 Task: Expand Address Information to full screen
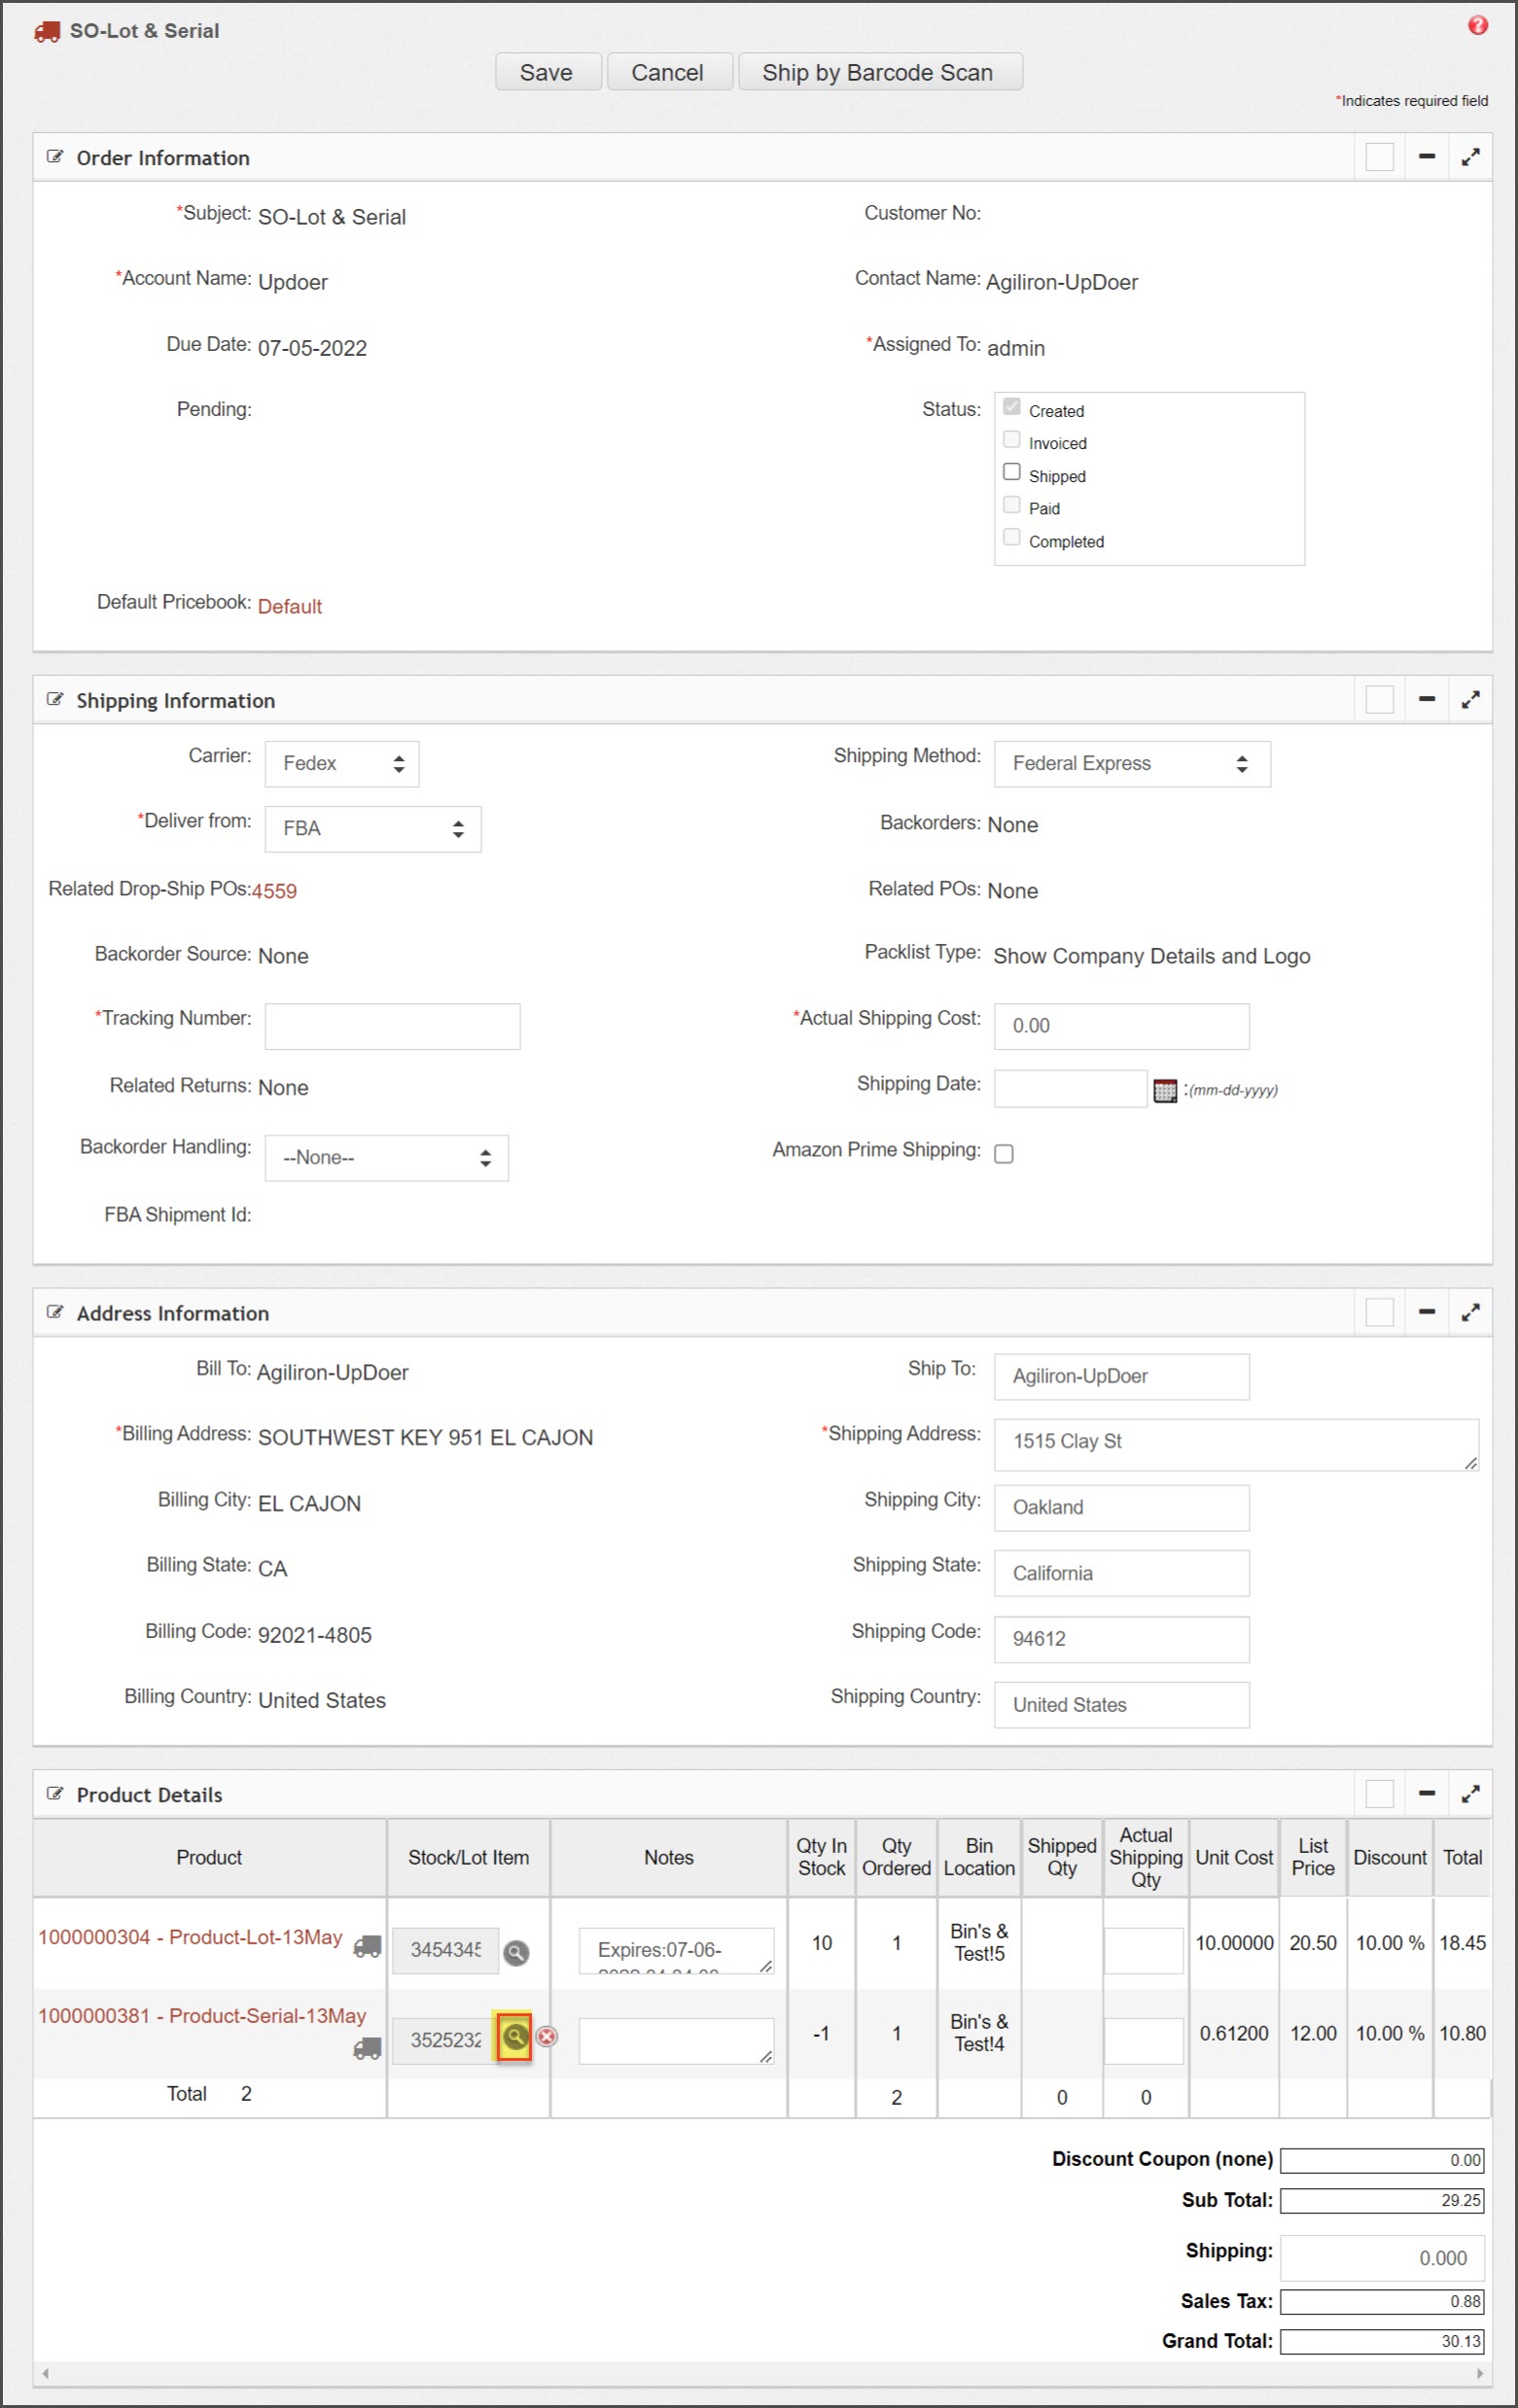1470,1312
